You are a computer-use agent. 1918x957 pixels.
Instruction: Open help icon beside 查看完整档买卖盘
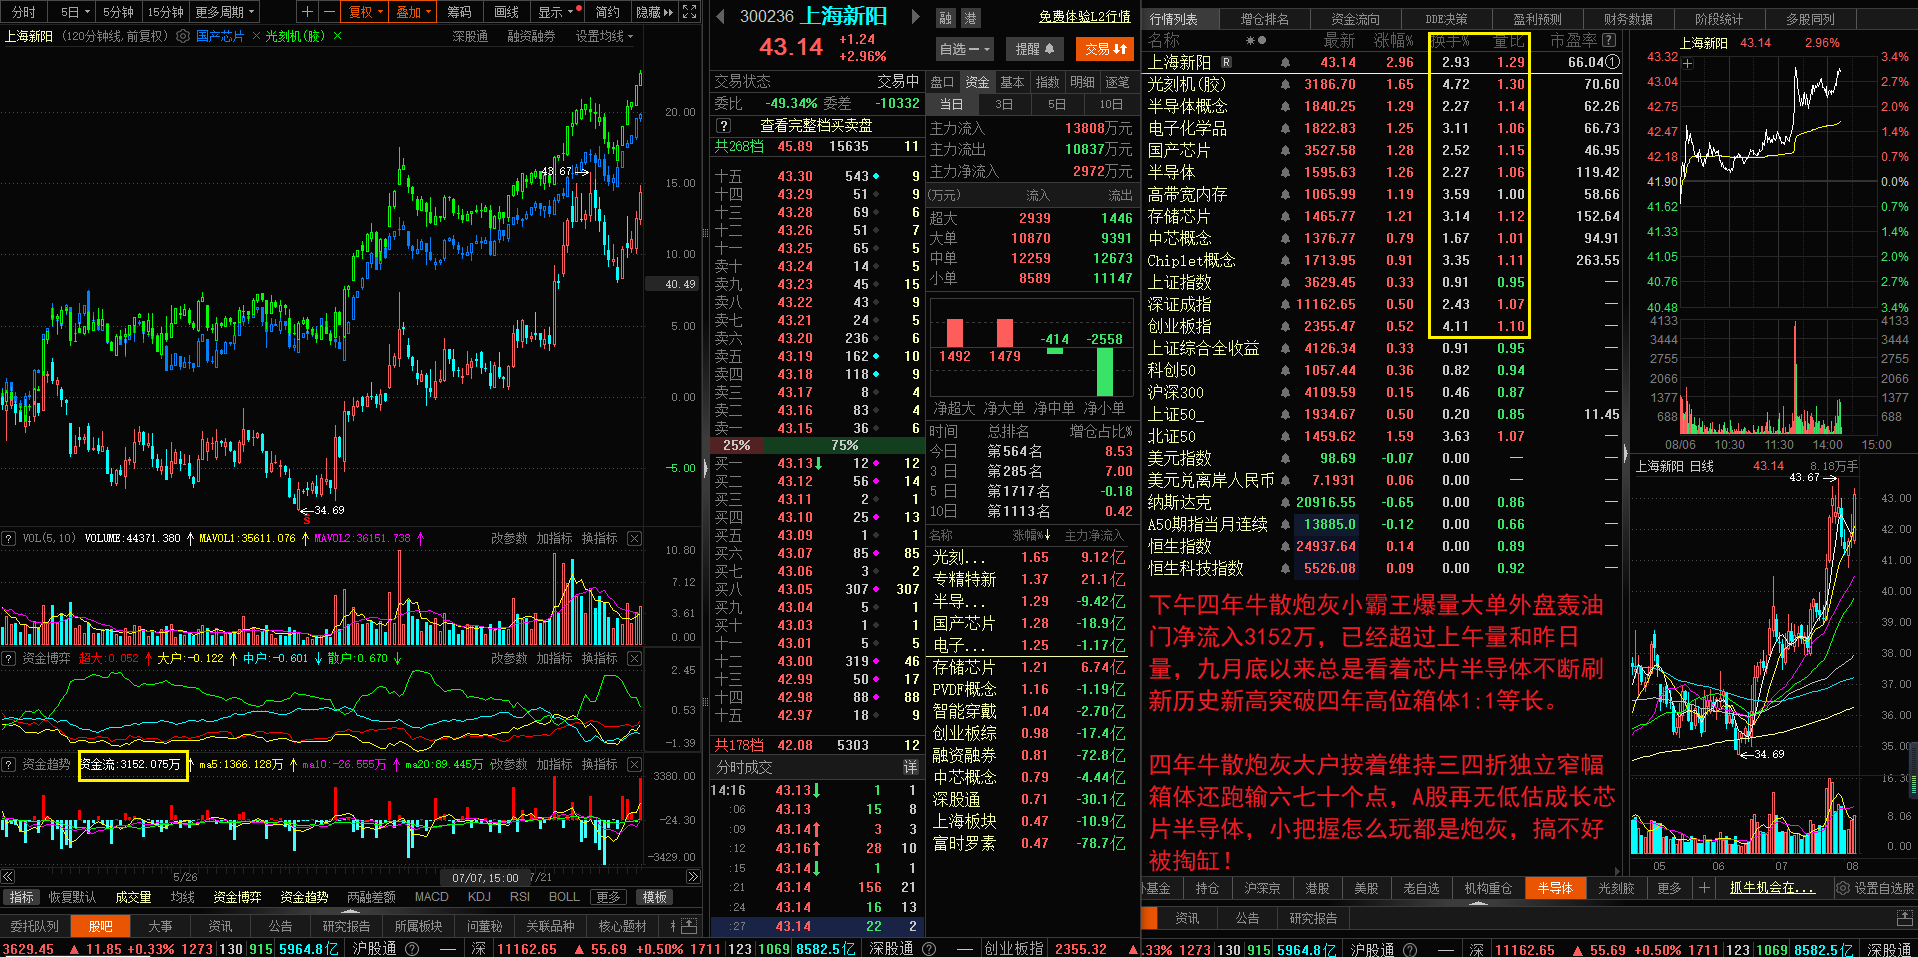(x=724, y=125)
